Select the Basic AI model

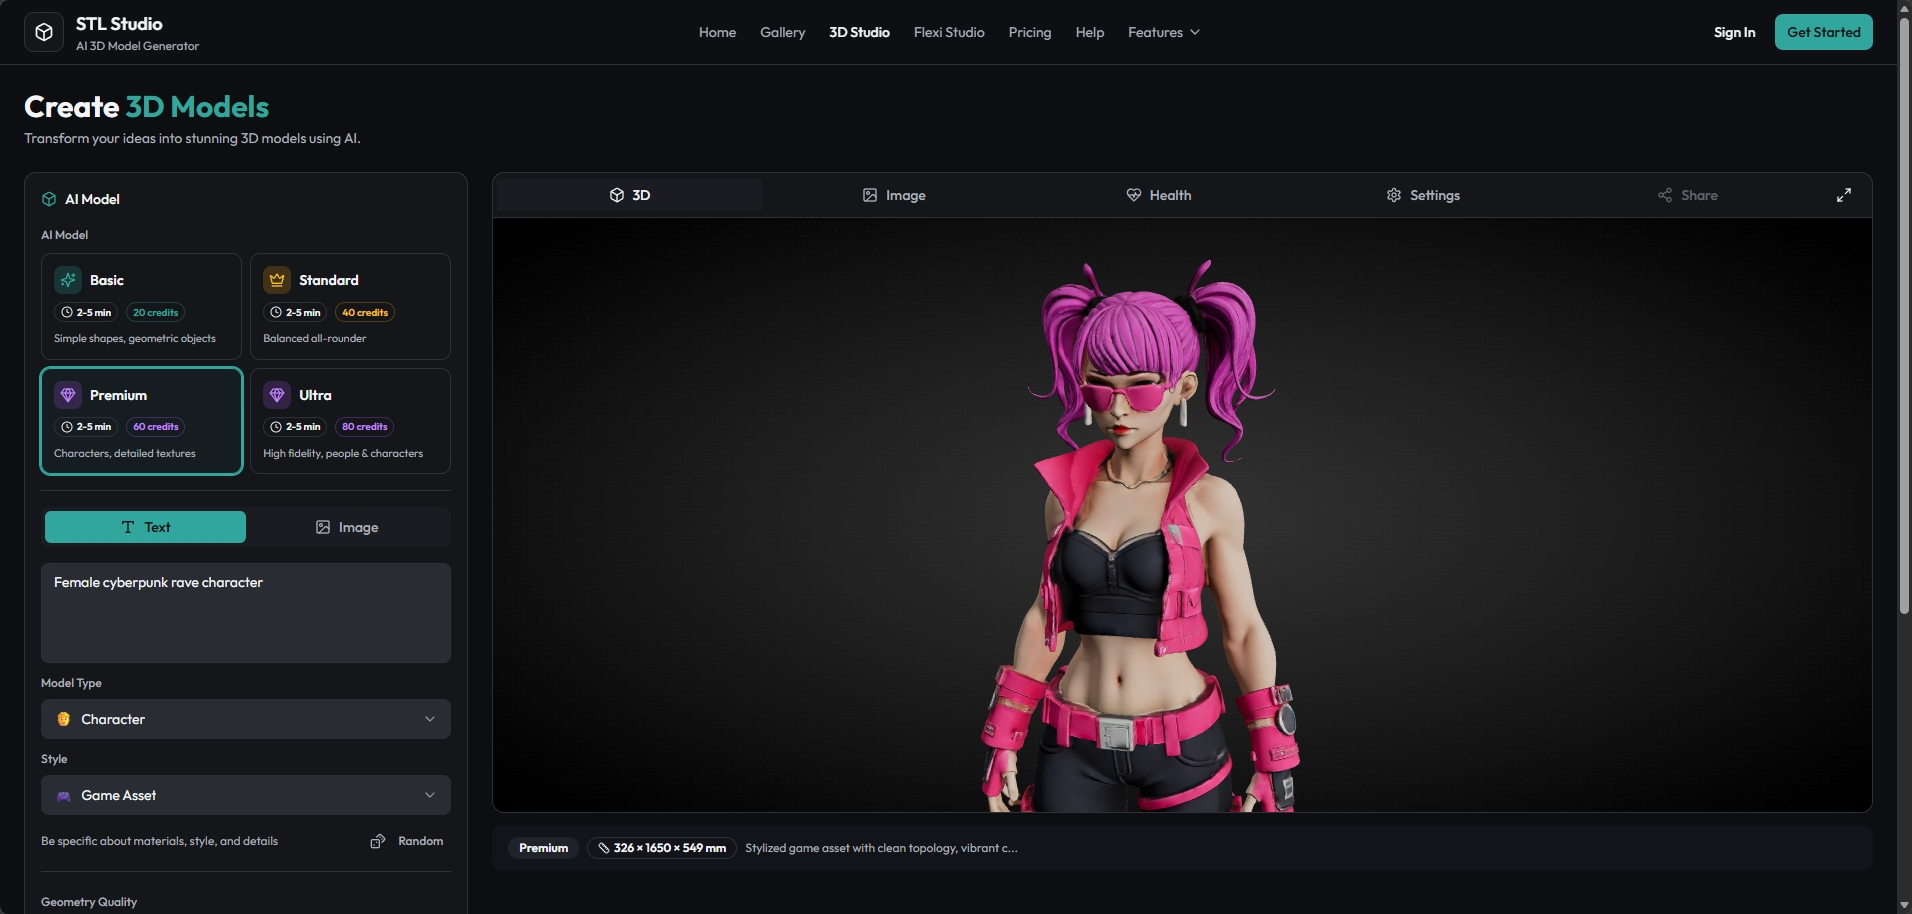tap(140, 306)
